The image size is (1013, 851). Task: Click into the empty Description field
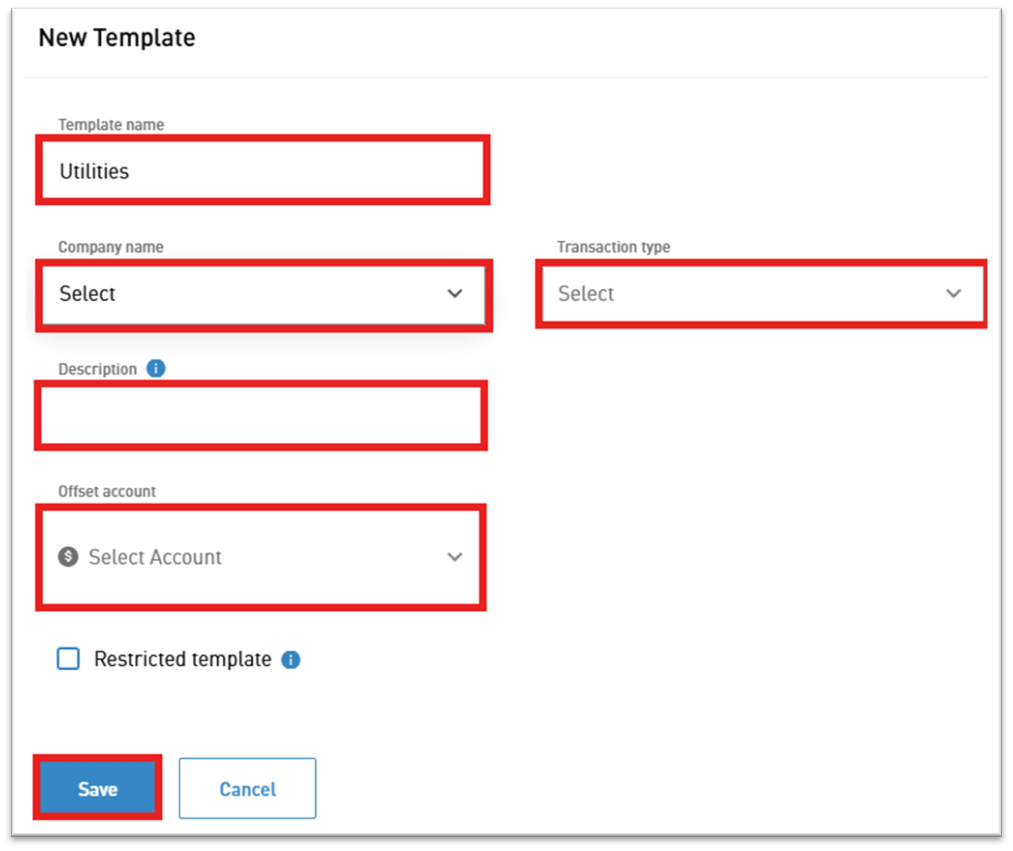[260, 415]
